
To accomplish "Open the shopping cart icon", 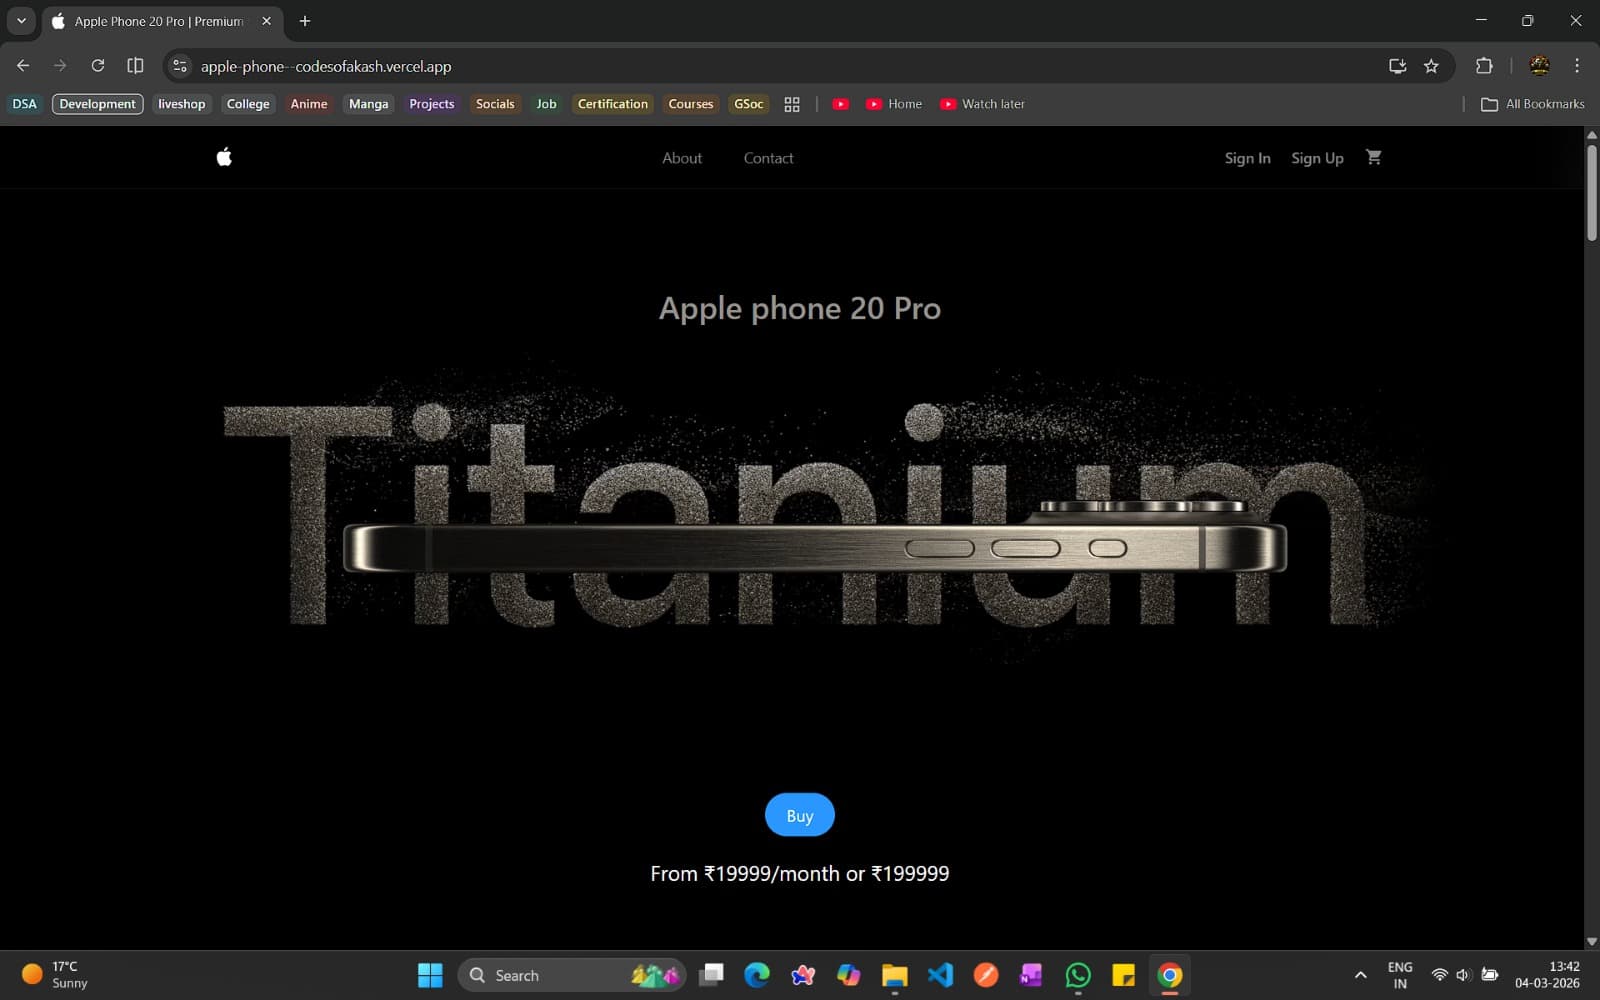I will pyautogui.click(x=1373, y=157).
